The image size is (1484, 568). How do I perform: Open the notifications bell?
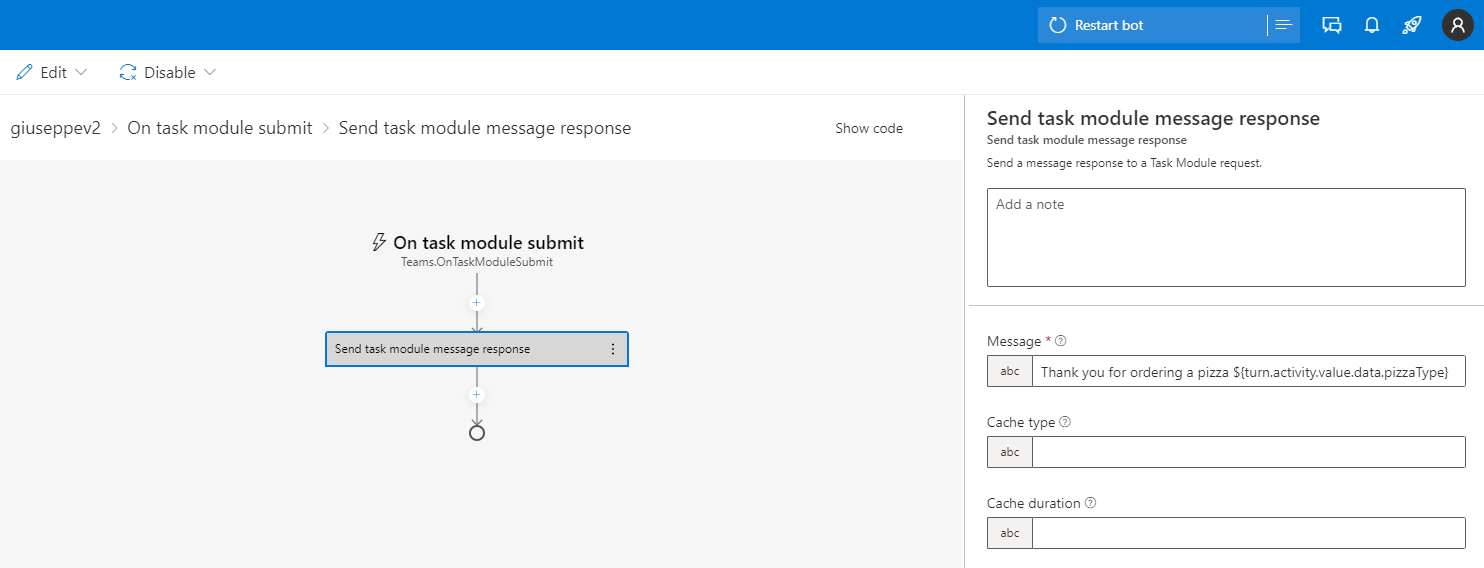pos(1372,25)
